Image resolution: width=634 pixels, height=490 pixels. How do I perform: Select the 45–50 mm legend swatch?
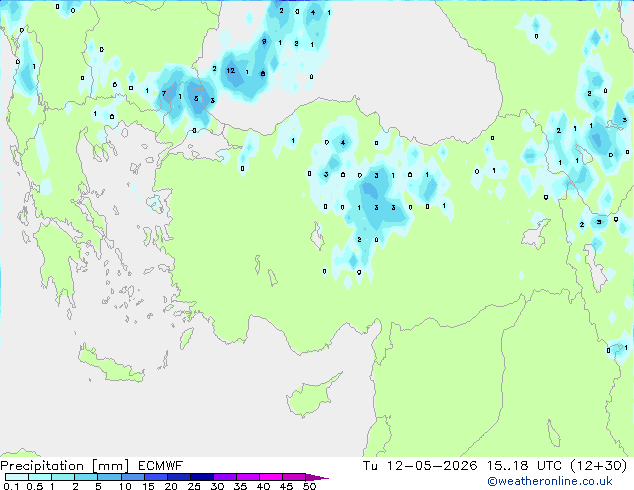(294, 477)
